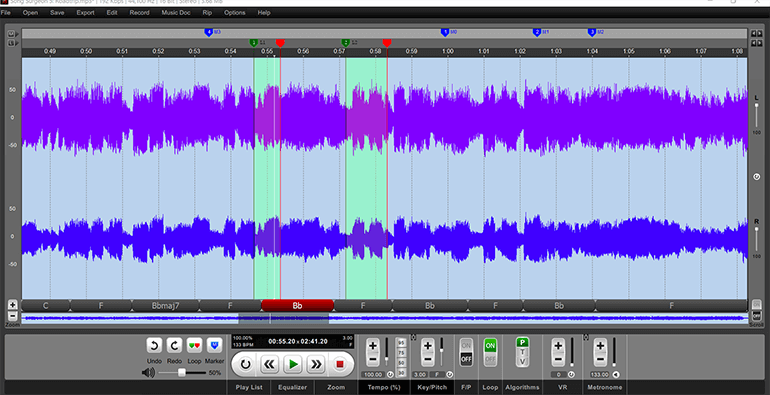Start playback with the green Play button

[x=293, y=365]
